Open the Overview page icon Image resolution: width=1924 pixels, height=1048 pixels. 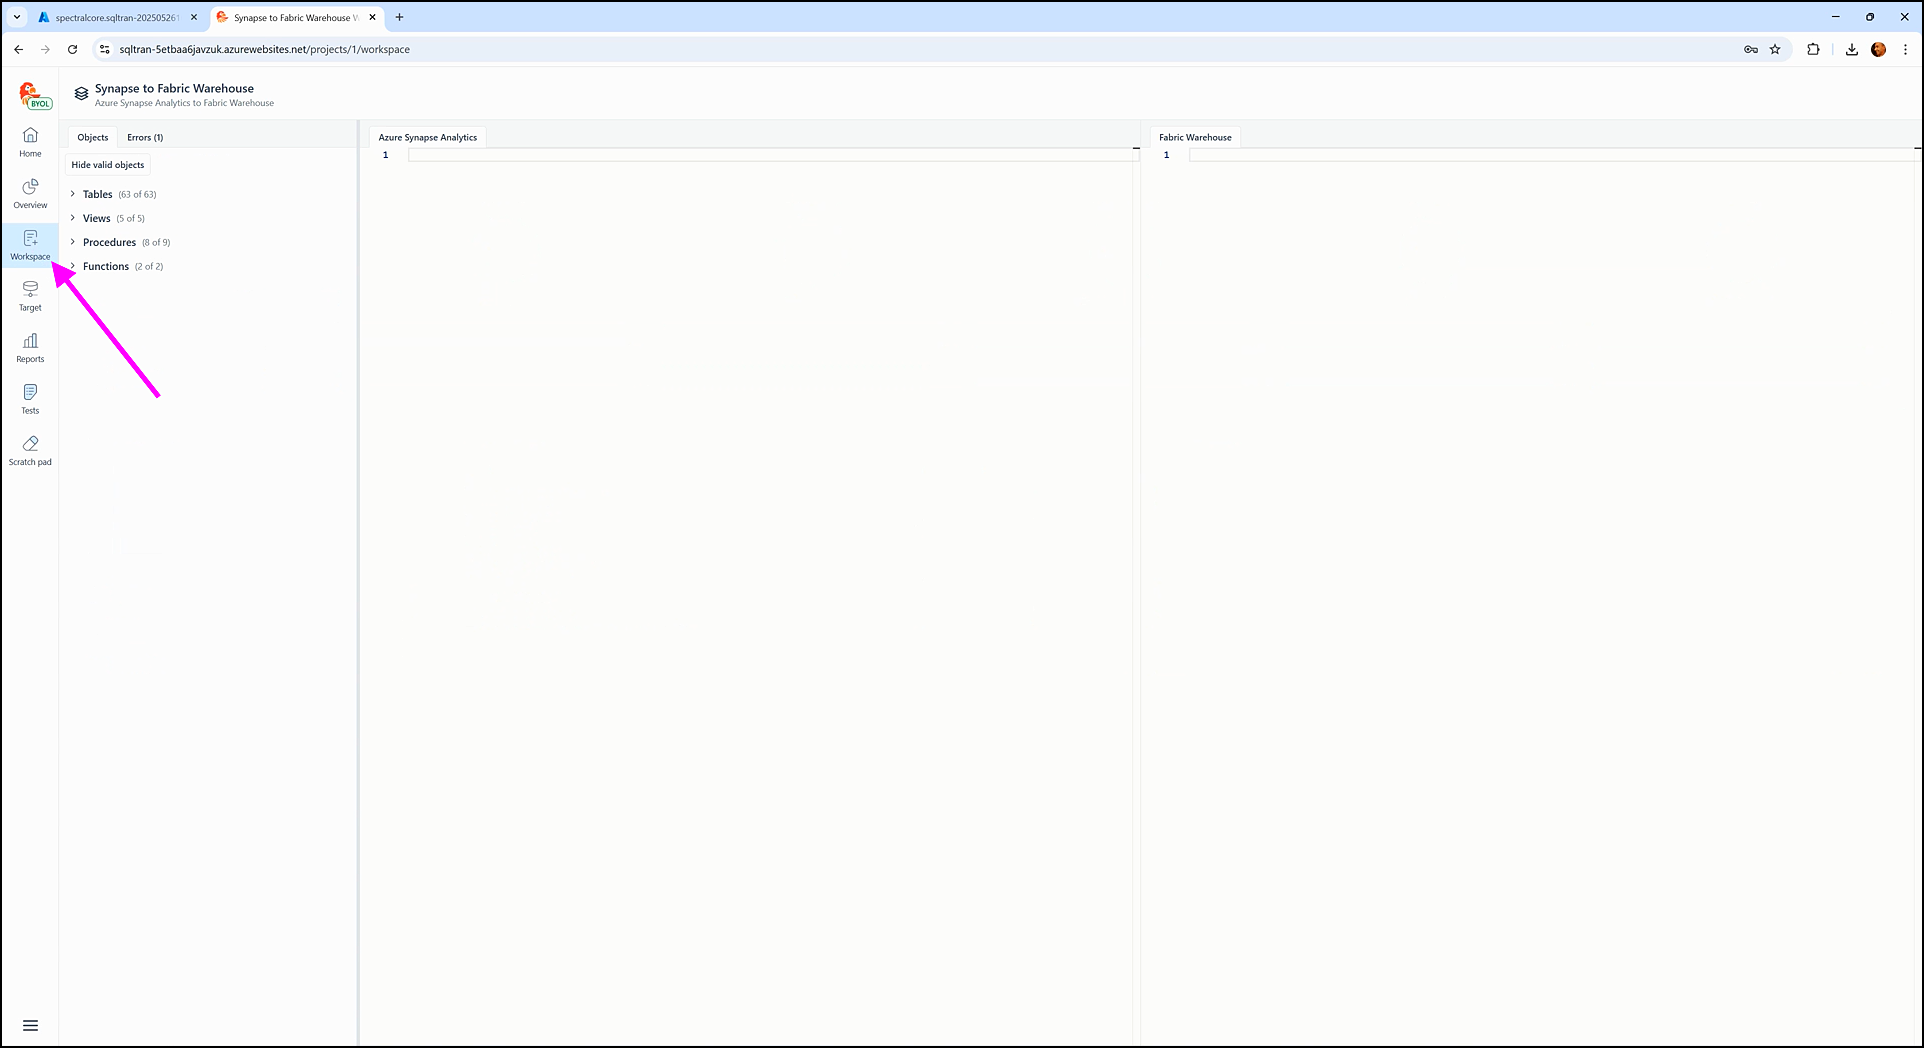[x=30, y=188]
